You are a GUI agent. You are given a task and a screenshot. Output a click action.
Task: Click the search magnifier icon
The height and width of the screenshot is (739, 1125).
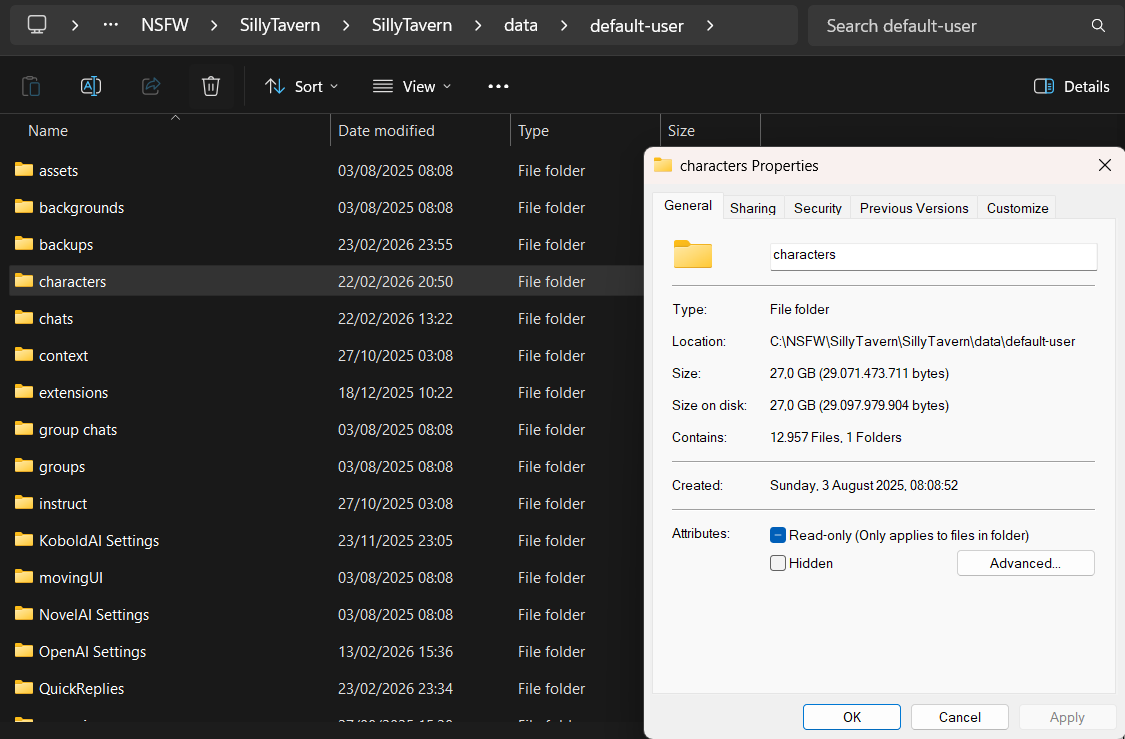tap(1098, 26)
